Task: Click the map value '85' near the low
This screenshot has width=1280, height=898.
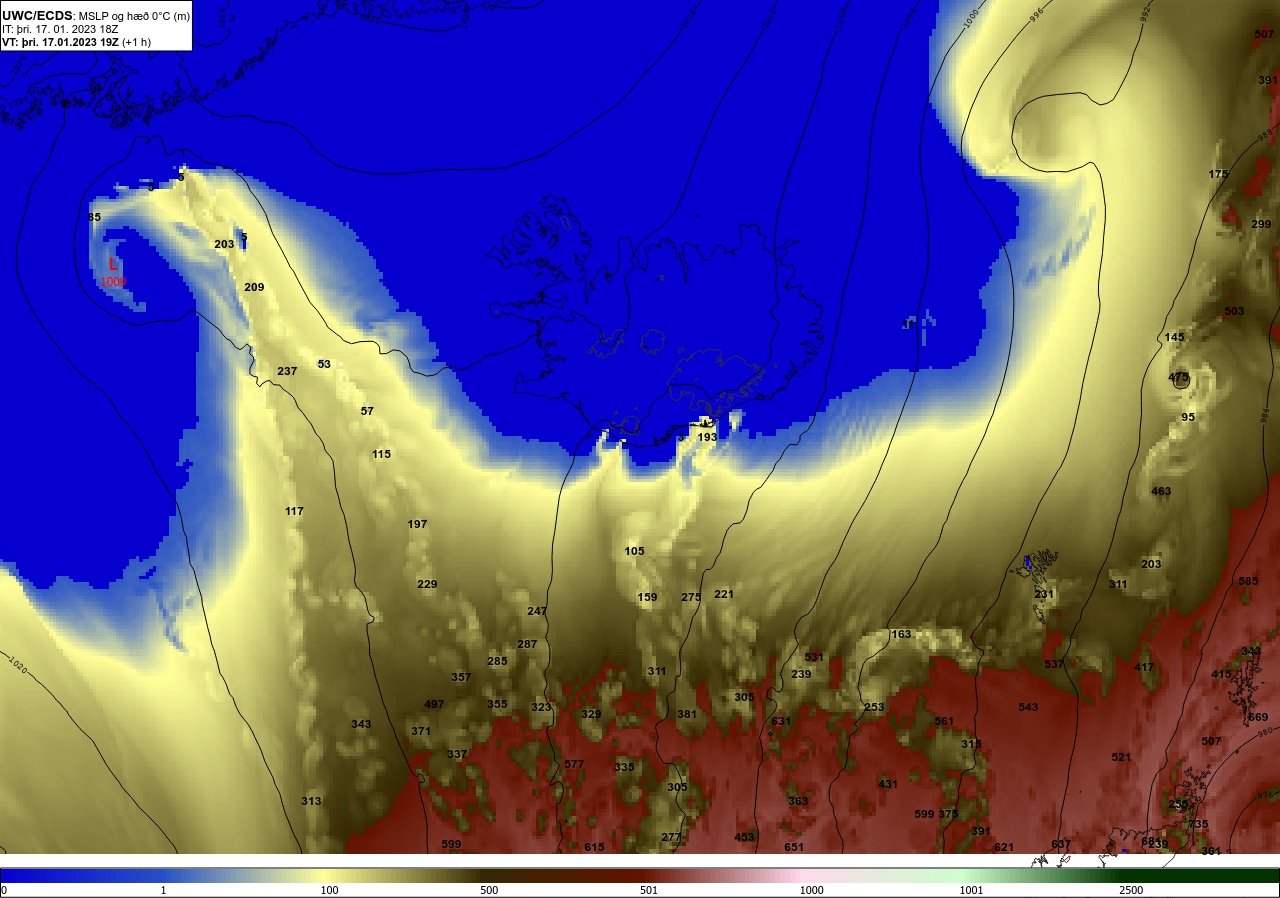Action: pyautogui.click(x=94, y=217)
